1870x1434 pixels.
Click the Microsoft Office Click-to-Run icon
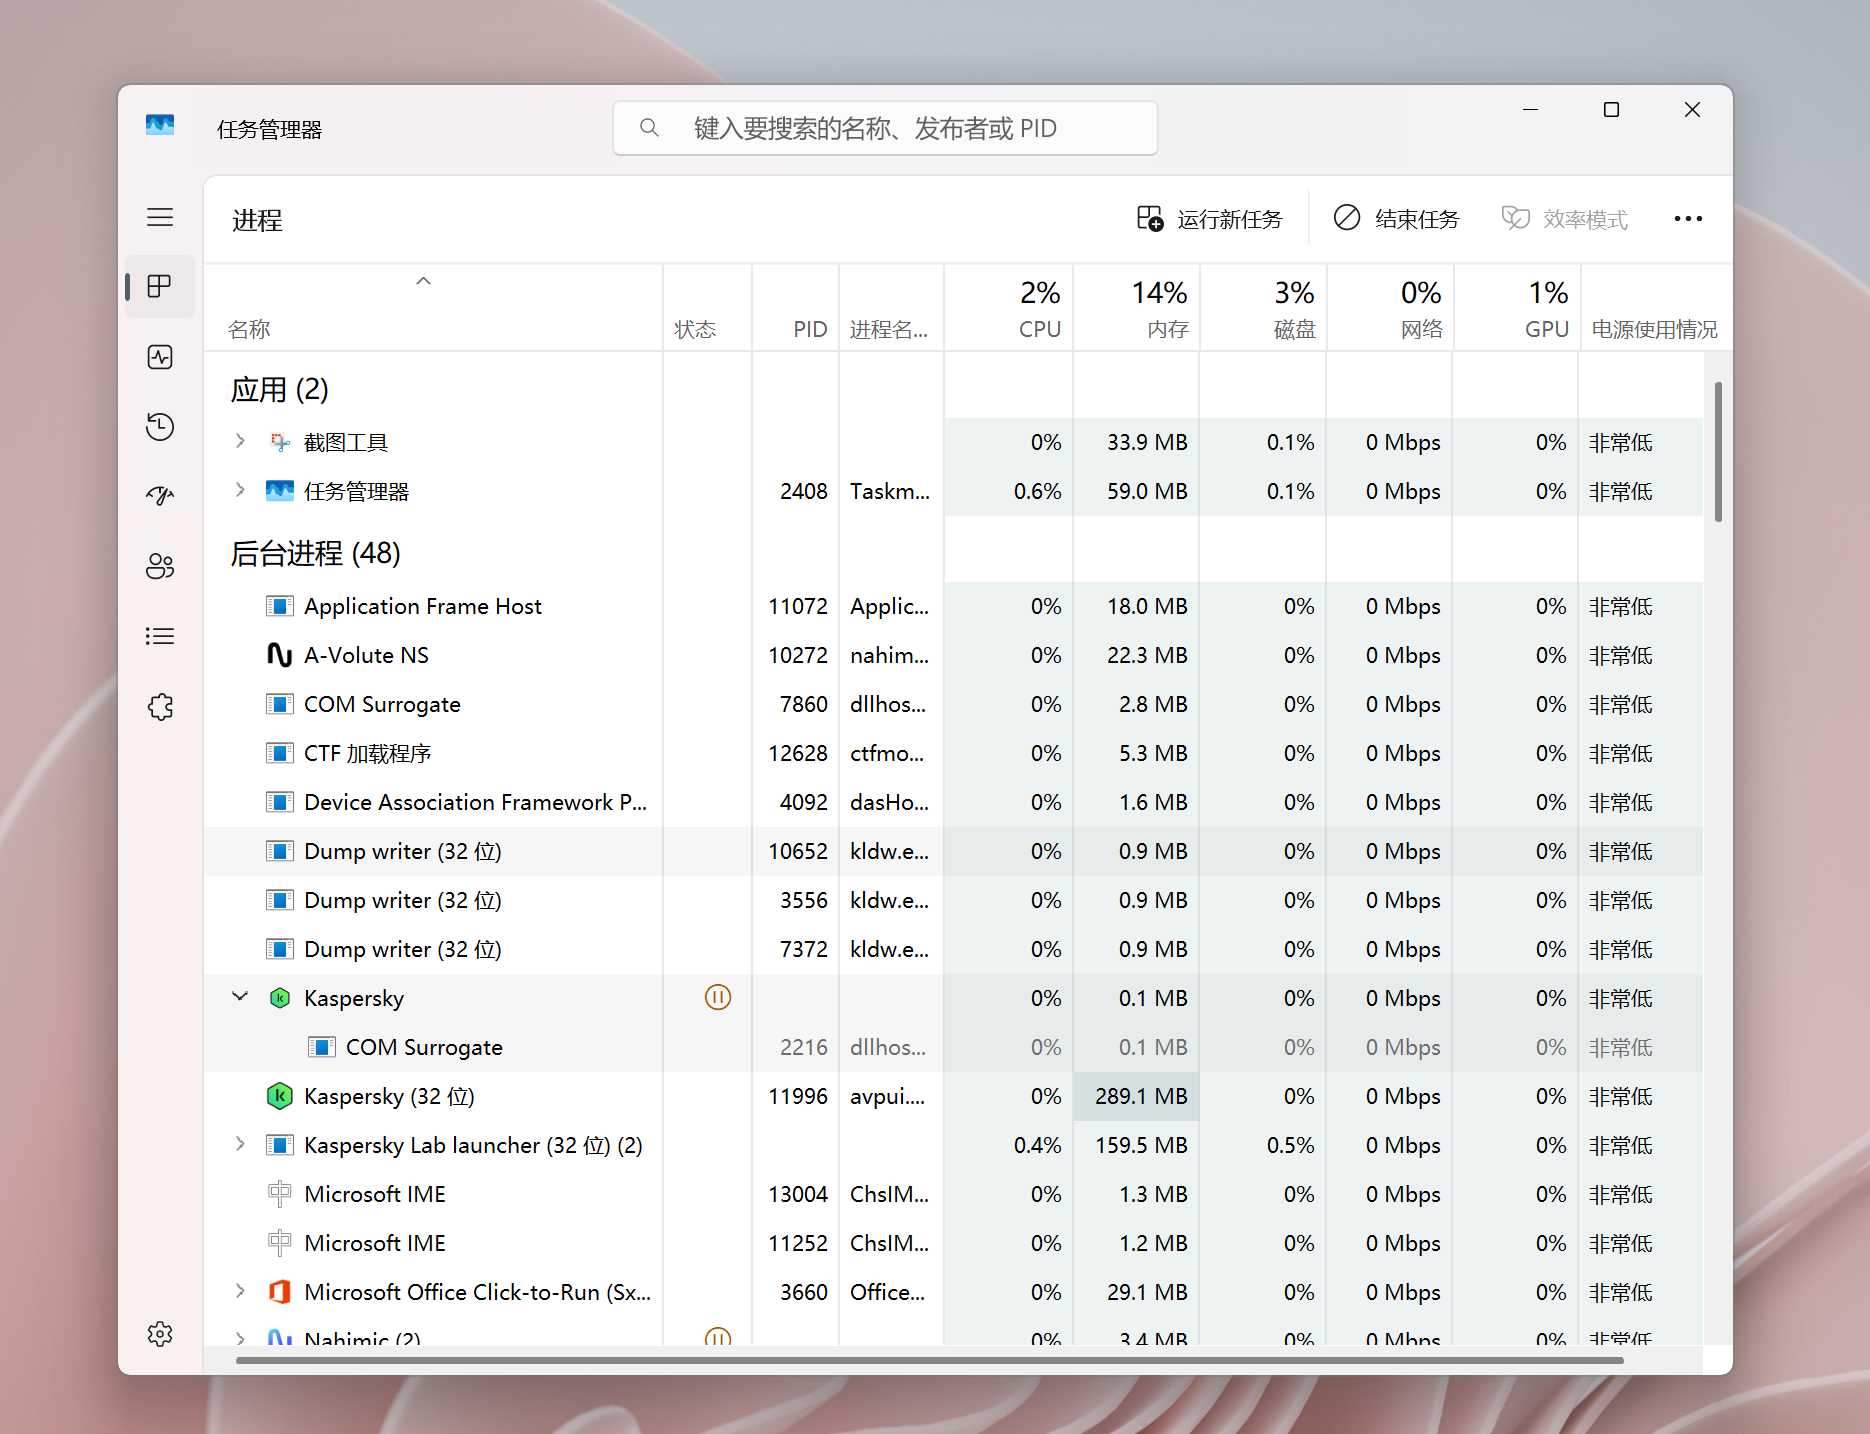click(280, 1292)
